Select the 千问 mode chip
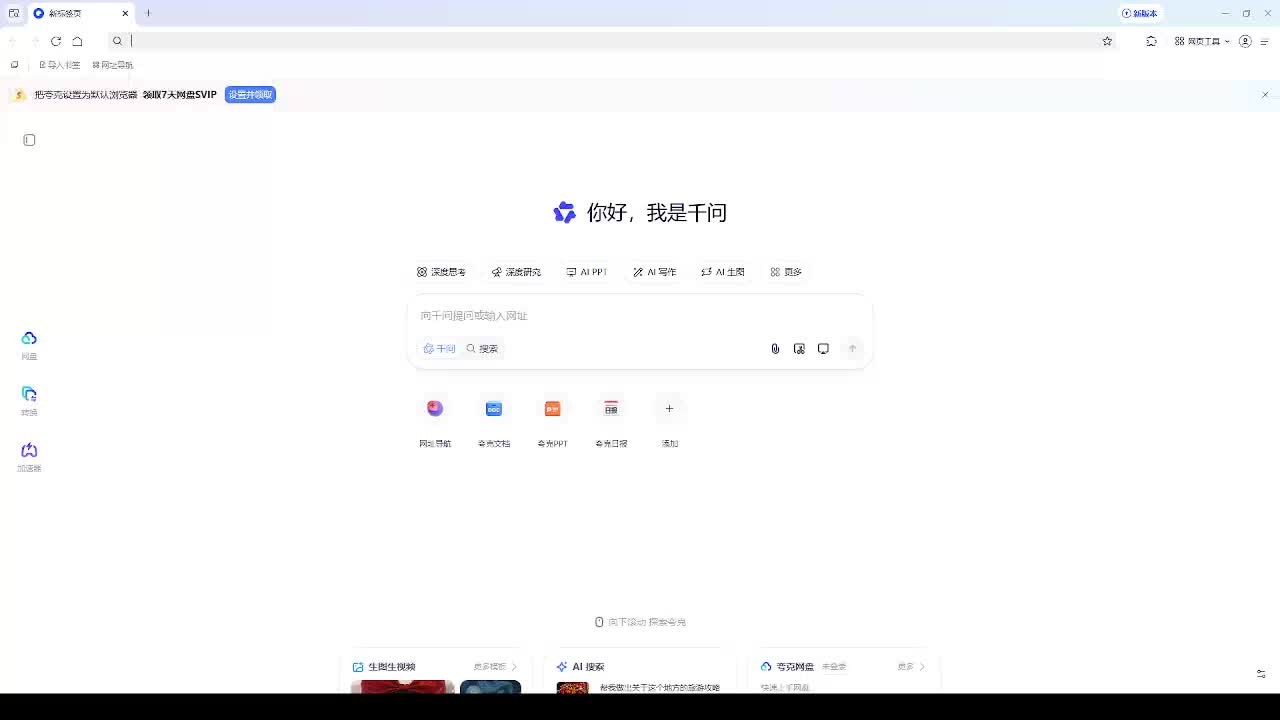 (439, 349)
